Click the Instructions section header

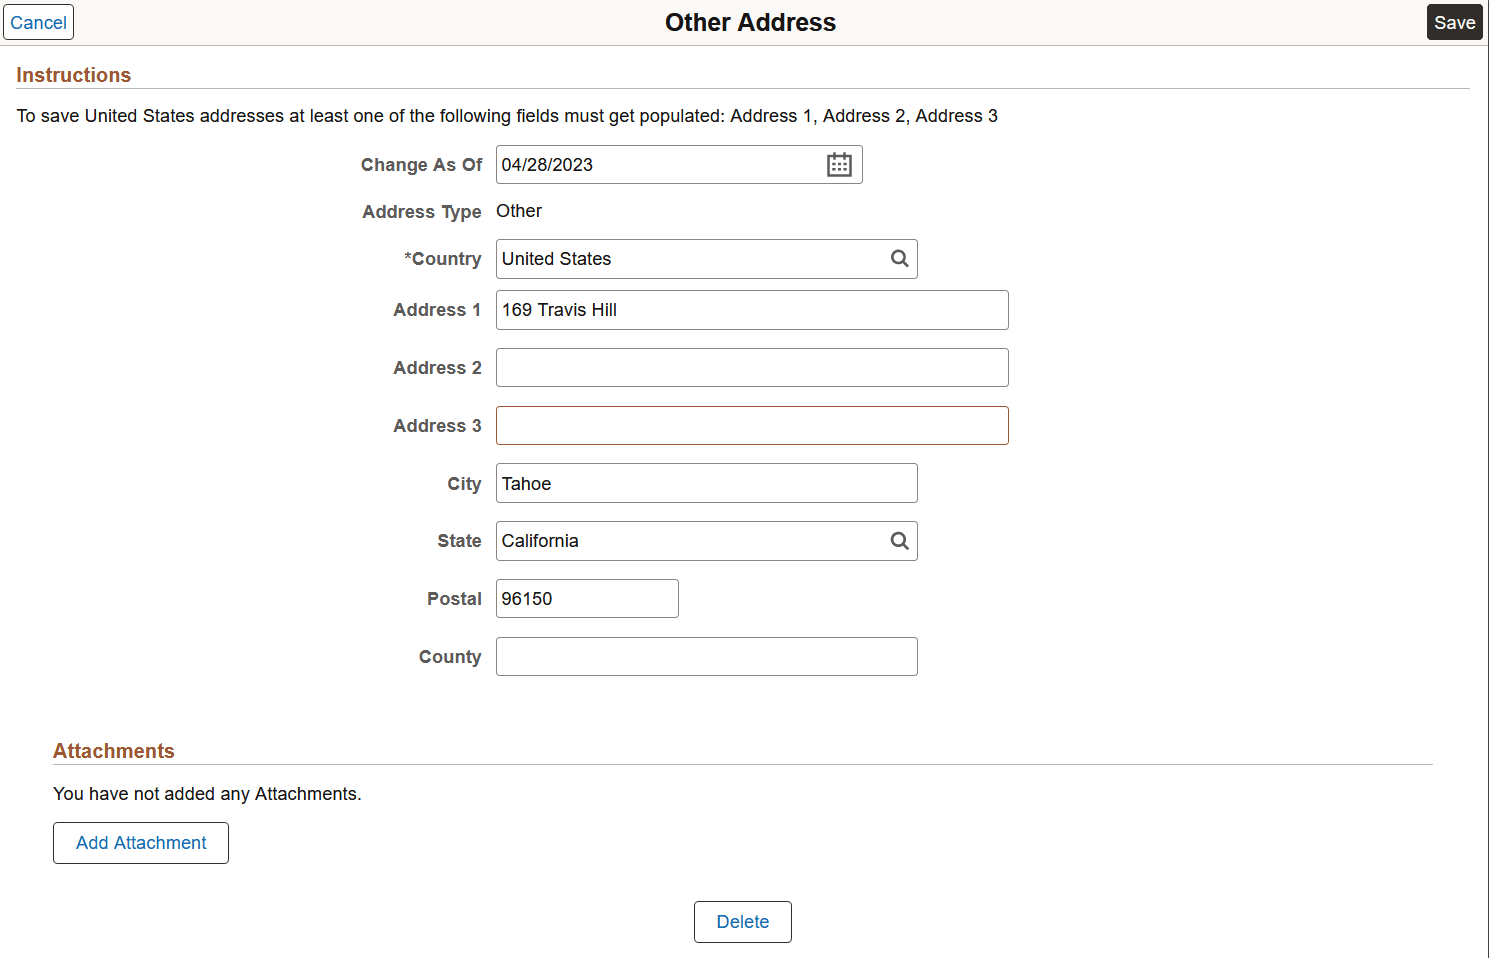point(73,74)
